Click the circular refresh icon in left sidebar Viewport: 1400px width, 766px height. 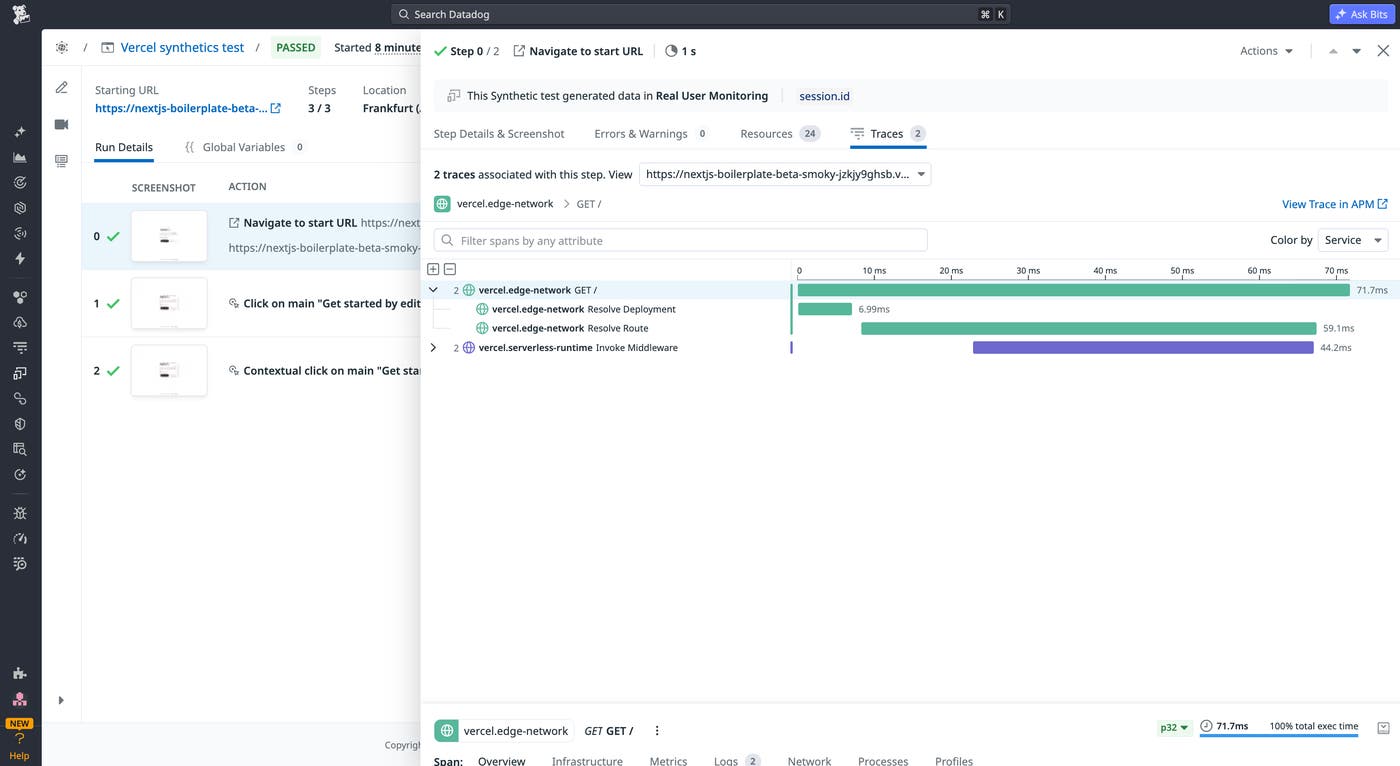[20, 475]
